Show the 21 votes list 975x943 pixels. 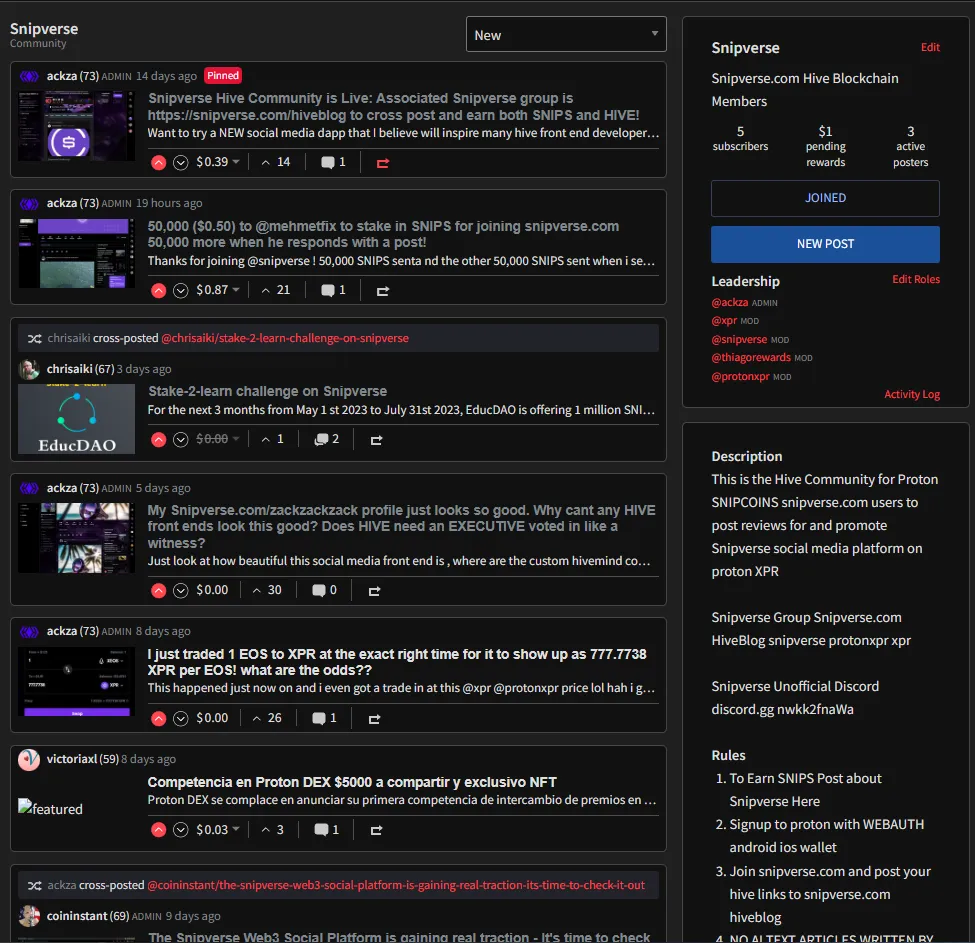pyautogui.click(x=275, y=290)
